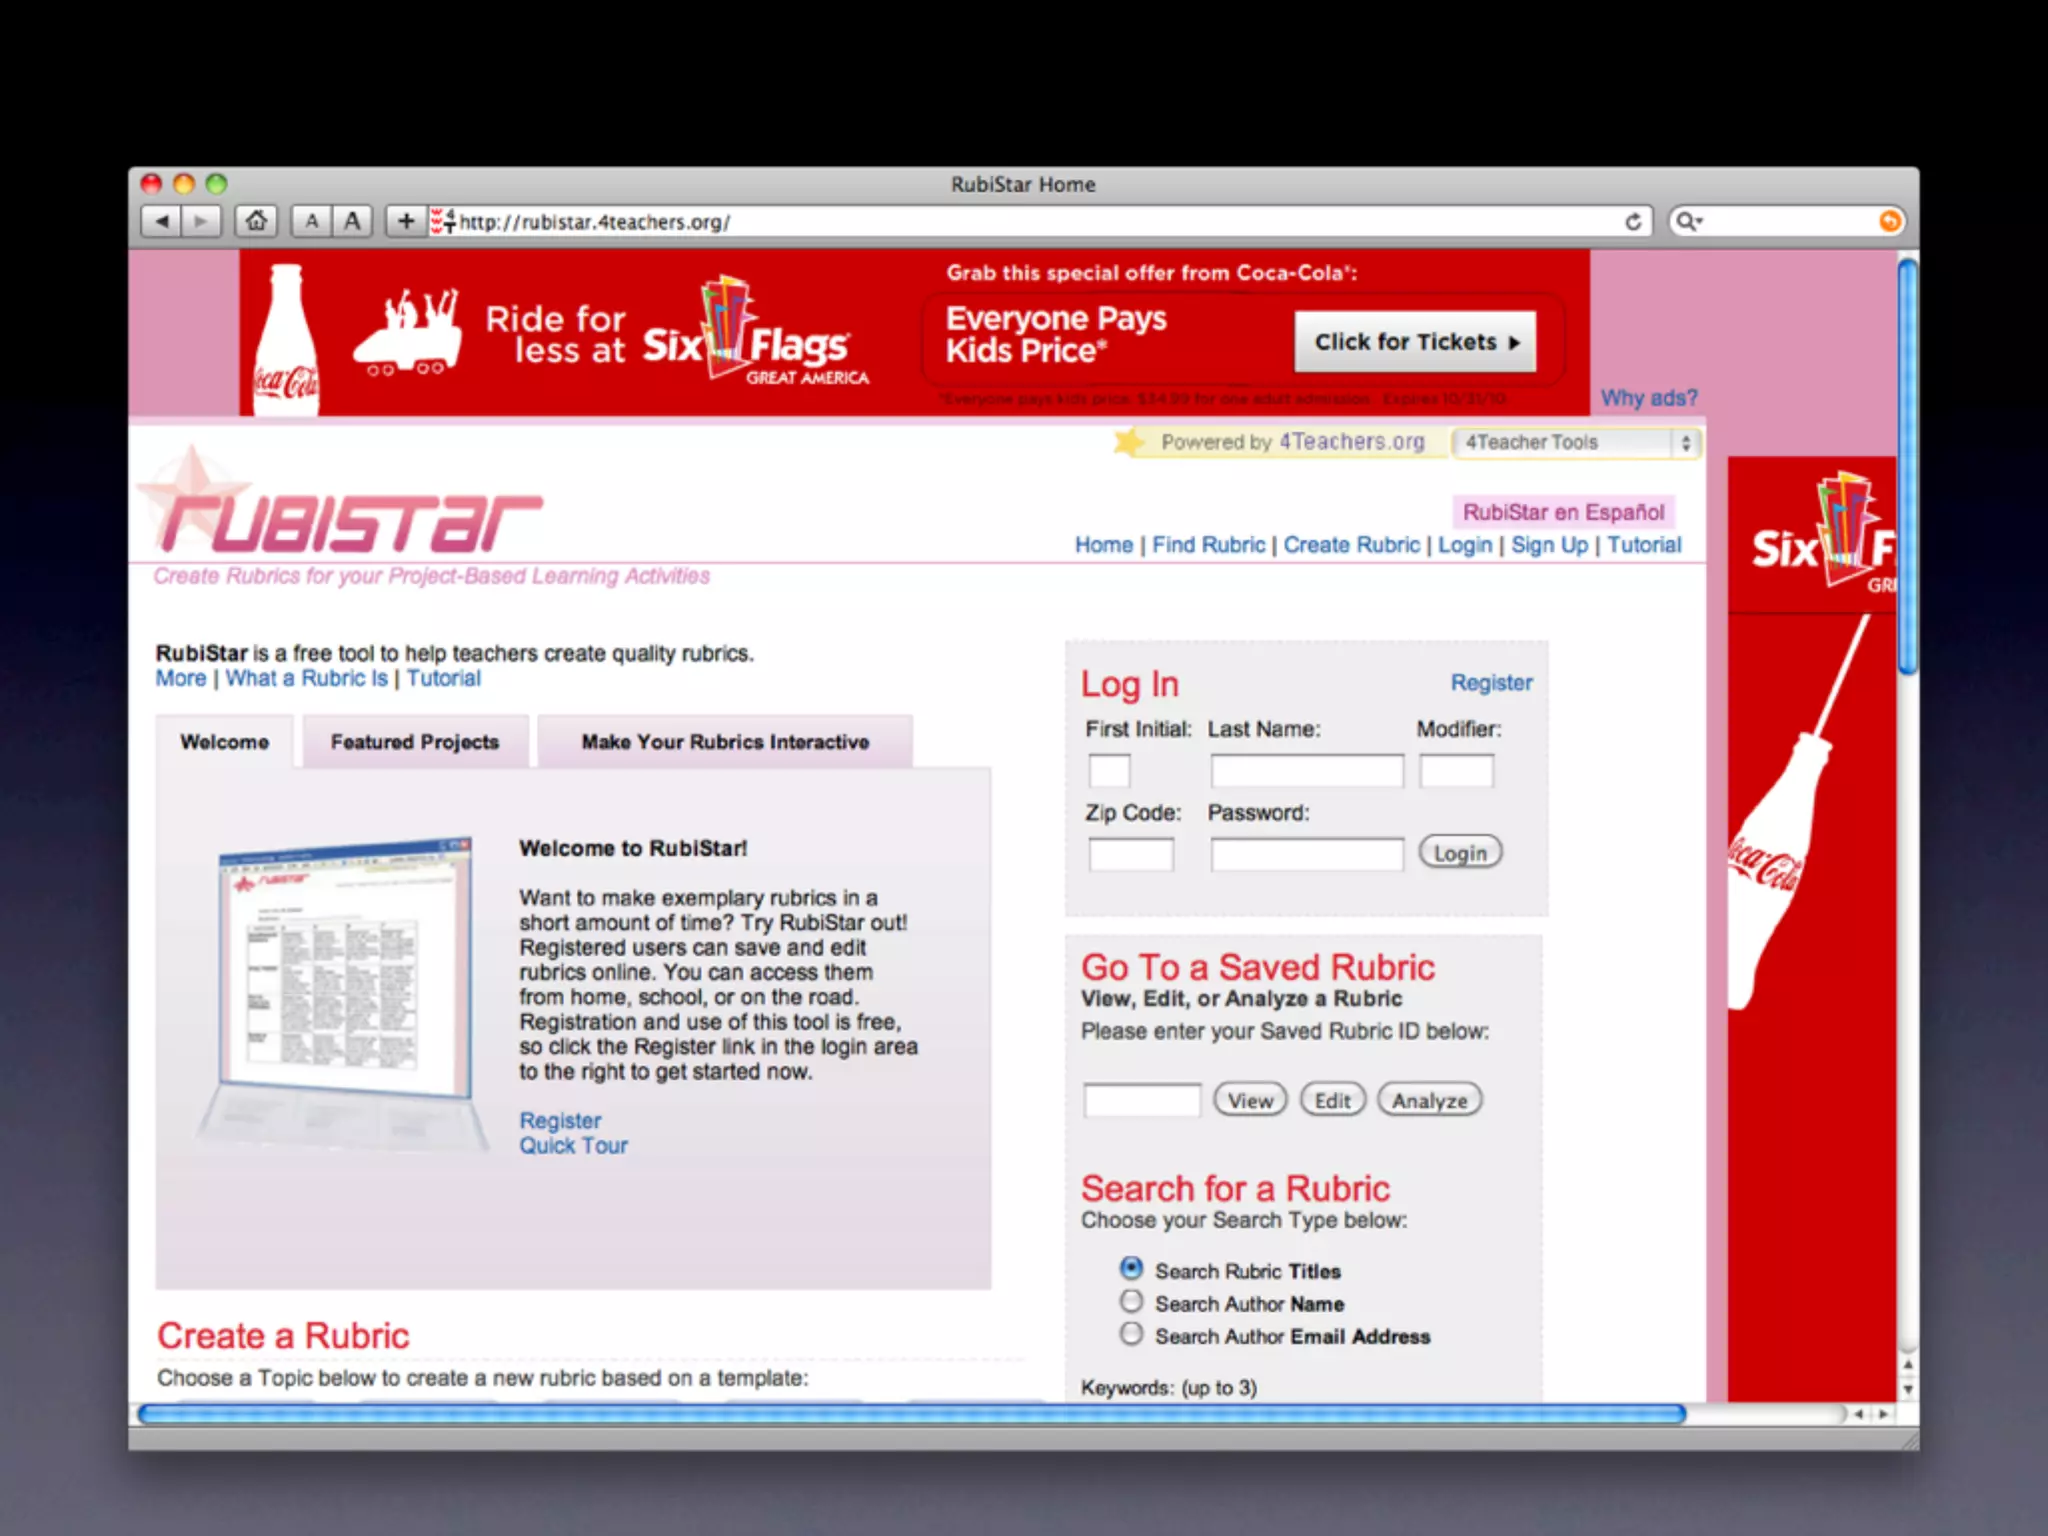Expand the search magnifier dropdown menu

click(1689, 221)
